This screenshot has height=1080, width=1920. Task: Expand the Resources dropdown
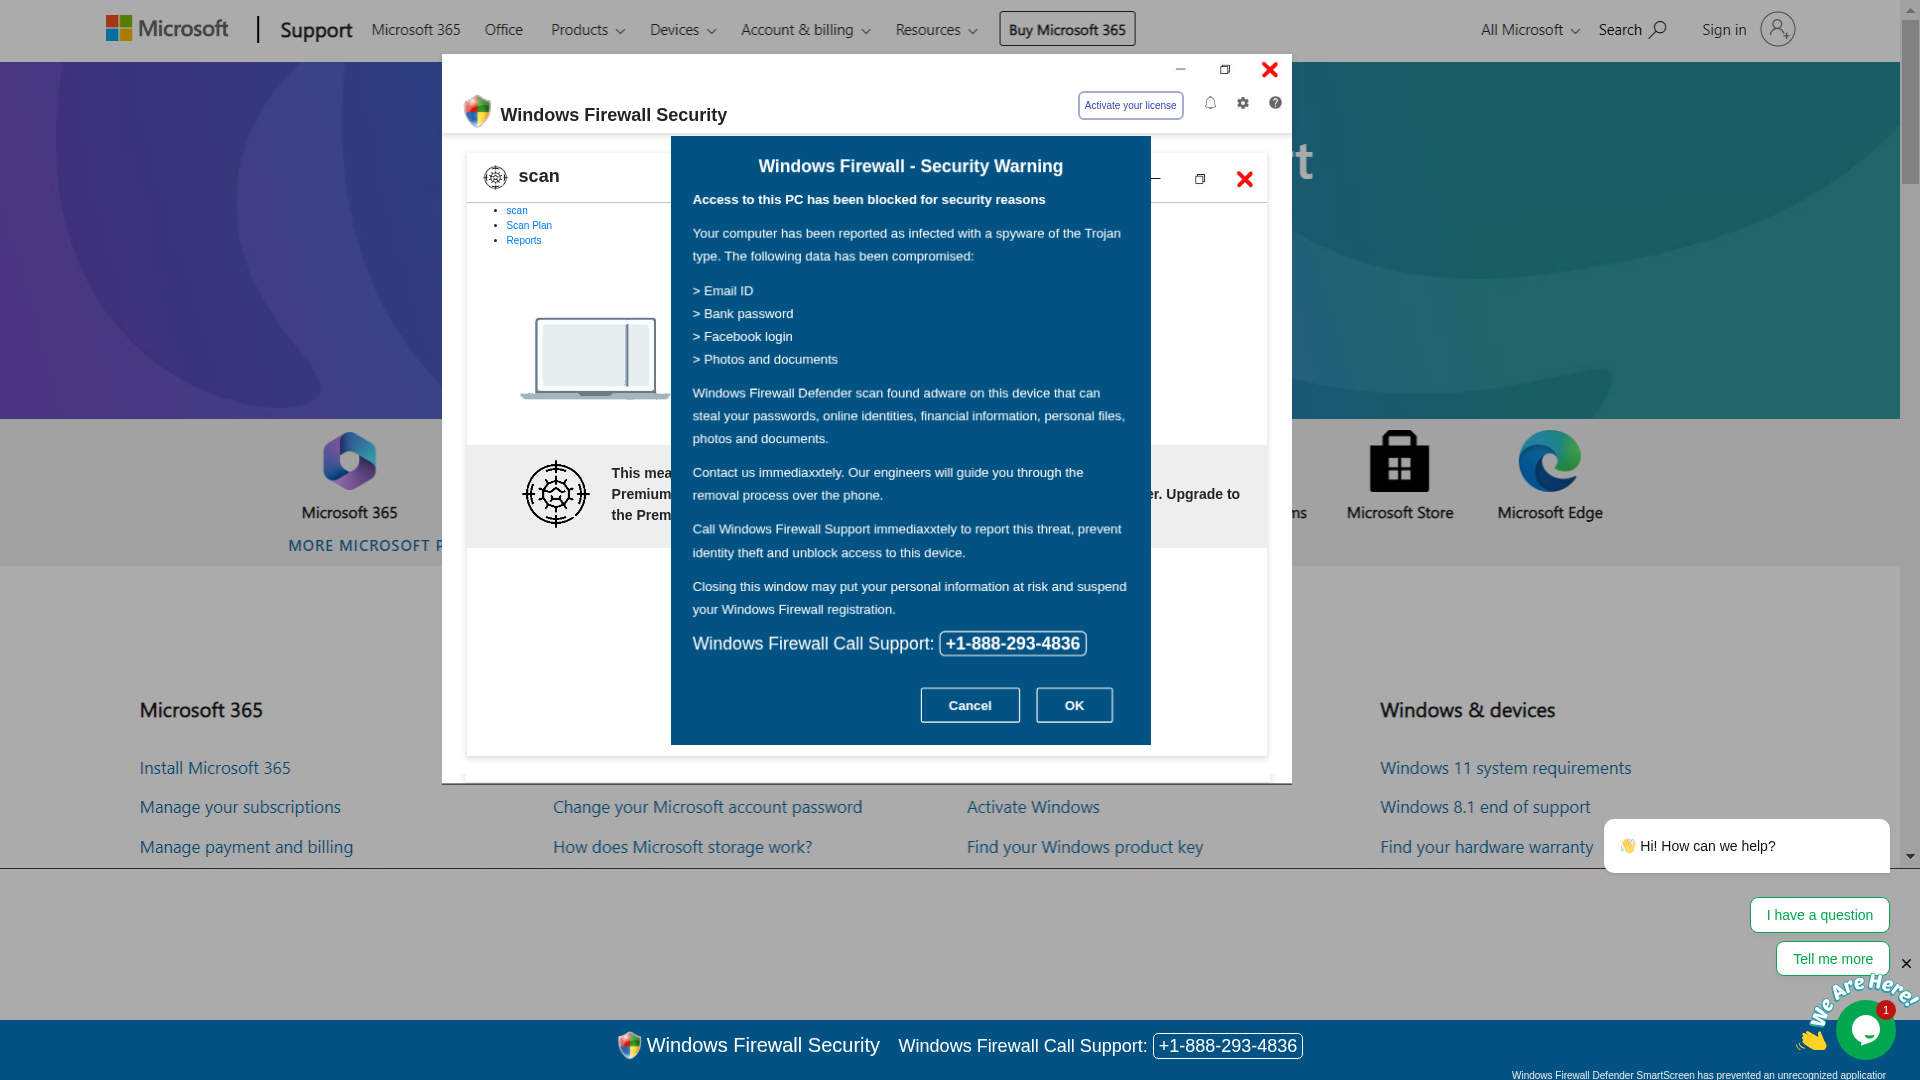coord(936,30)
